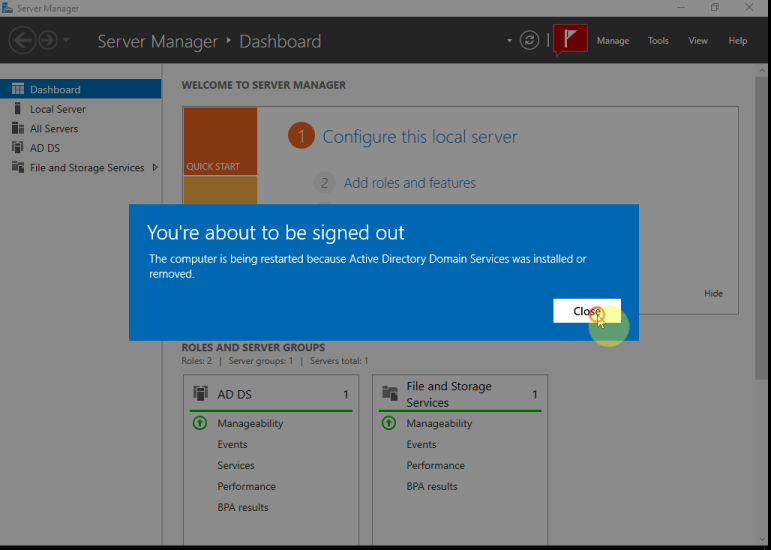Screen dimensions: 771x550
Task: Open the Help menu
Action: 738,41
